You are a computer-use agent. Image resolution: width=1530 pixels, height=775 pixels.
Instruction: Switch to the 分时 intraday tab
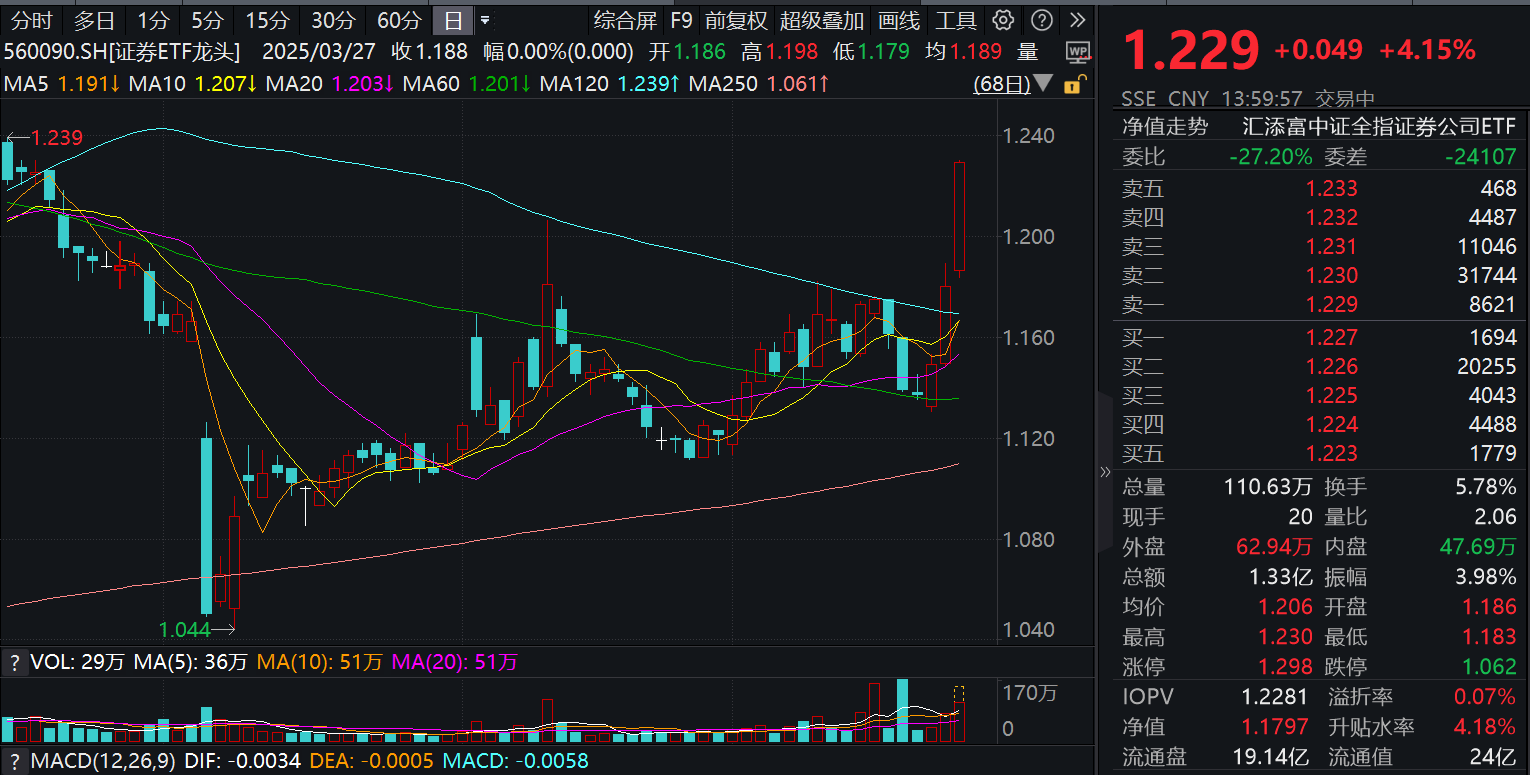(x=31, y=20)
